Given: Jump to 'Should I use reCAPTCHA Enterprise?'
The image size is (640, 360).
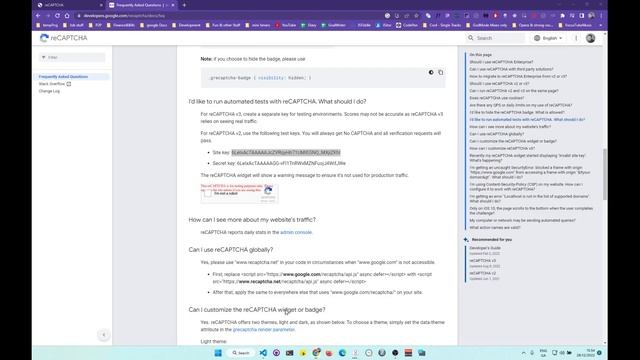Looking at the screenshot, I should (501, 62).
